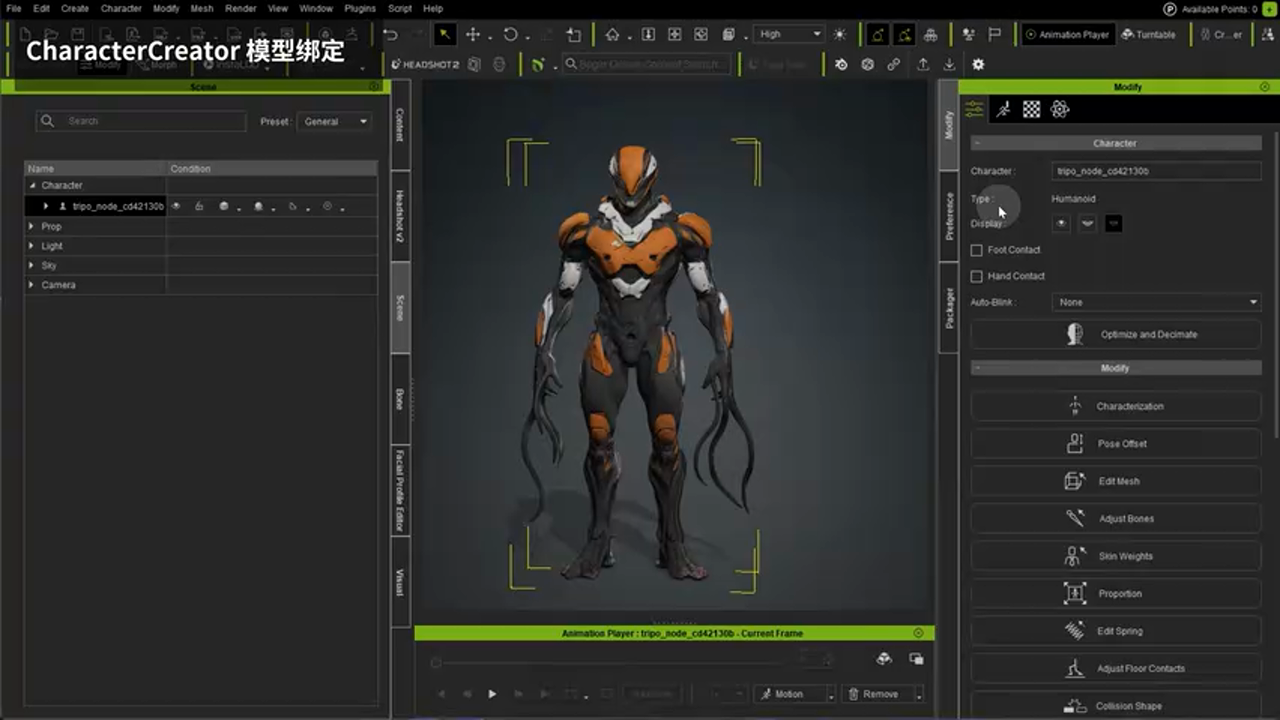Click the rotate tool icon
Image resolution: width=1280 pixels, height=720 pixels.
[510, 35]
